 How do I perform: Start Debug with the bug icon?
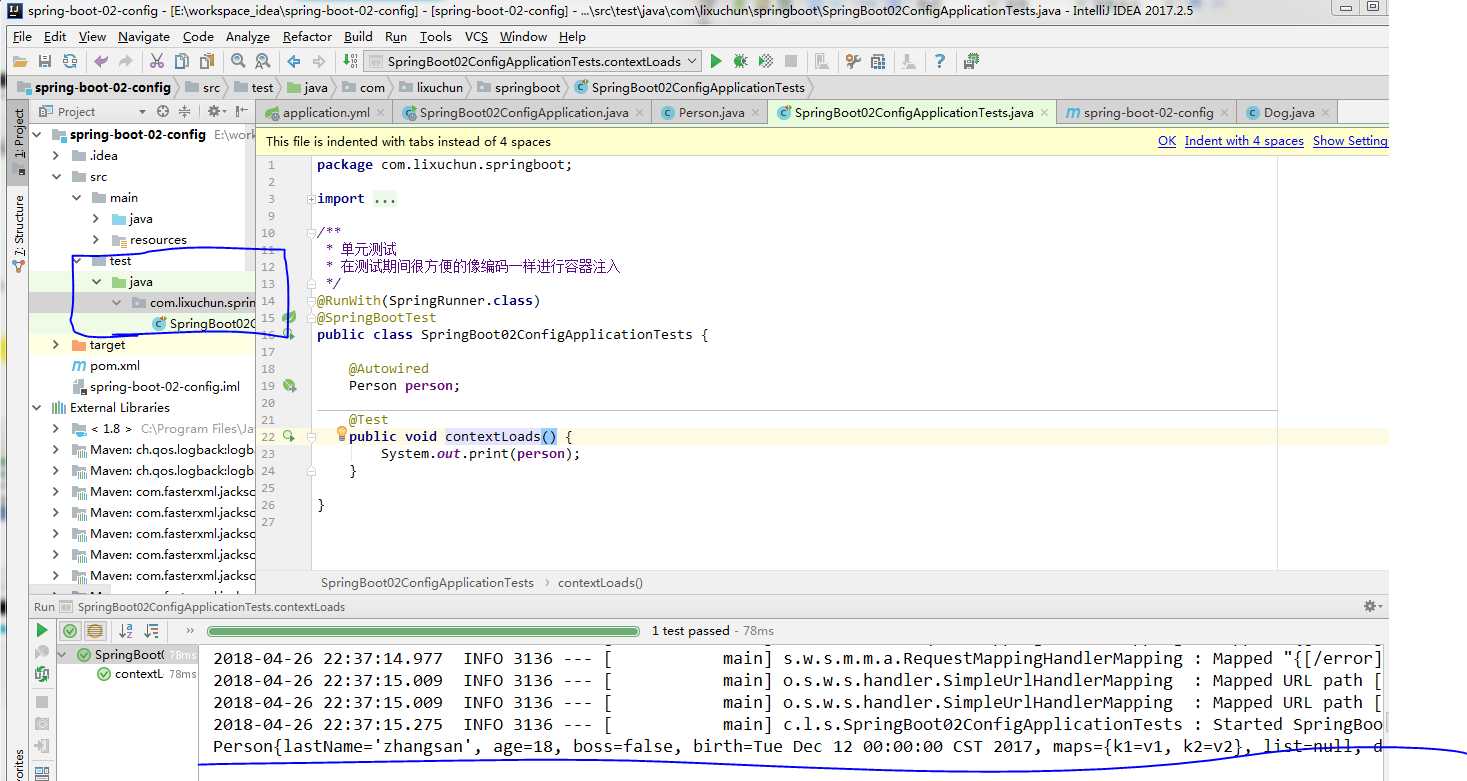(741, 61)
